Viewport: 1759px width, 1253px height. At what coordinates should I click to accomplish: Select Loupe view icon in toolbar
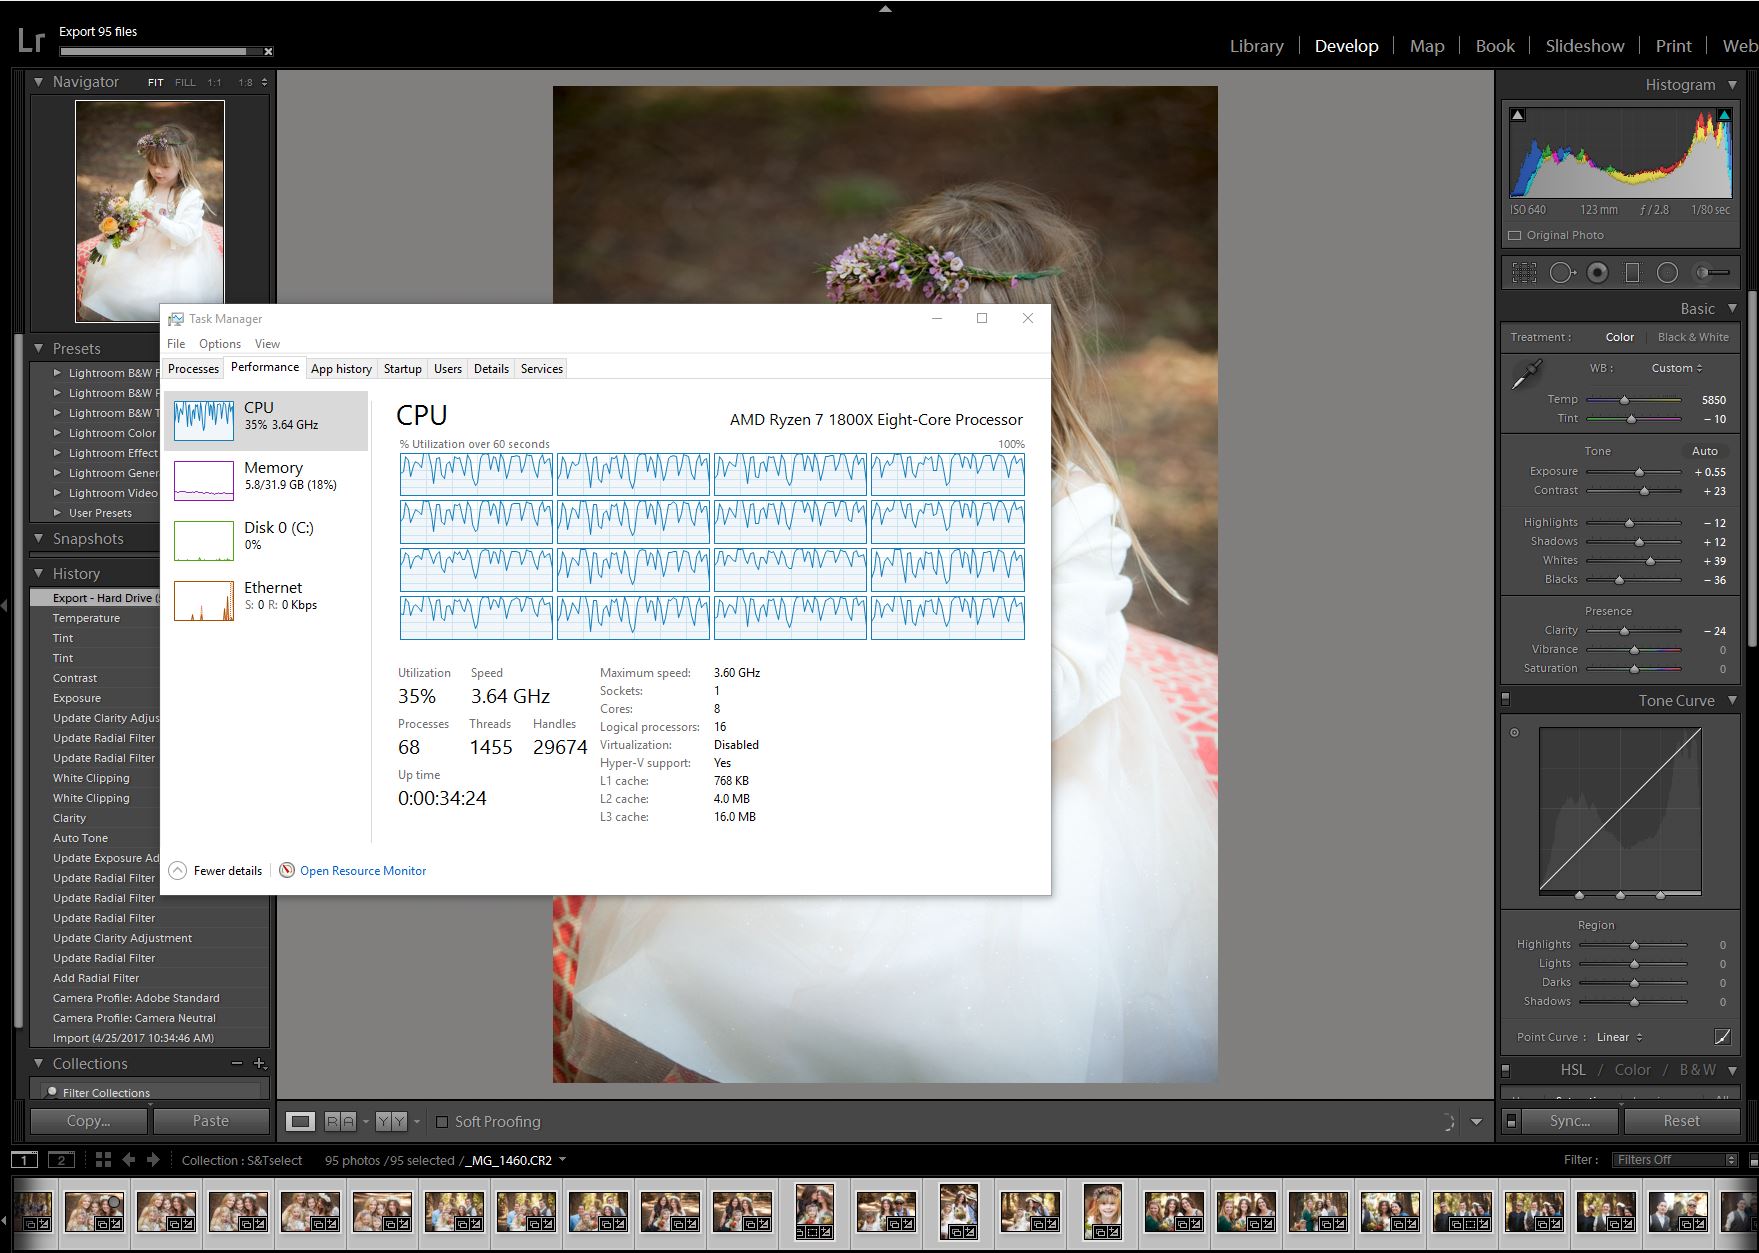click(300, 1122)
